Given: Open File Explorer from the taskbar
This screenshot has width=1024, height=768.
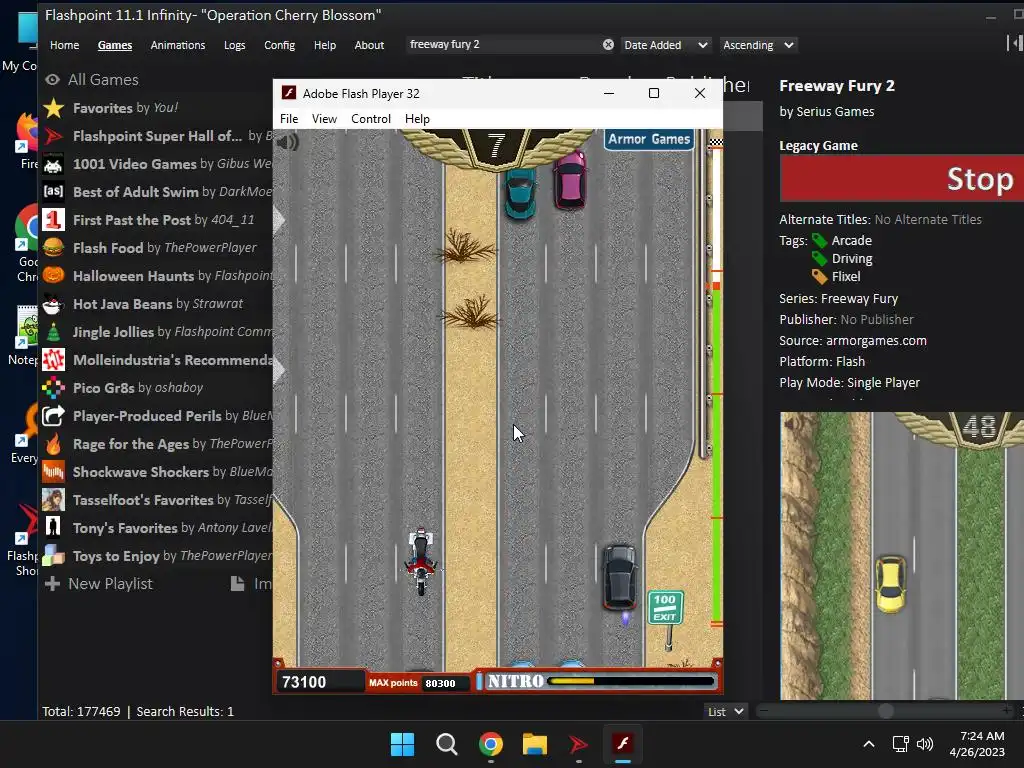Looking at the screenshot, I should [x=534, y=744].
